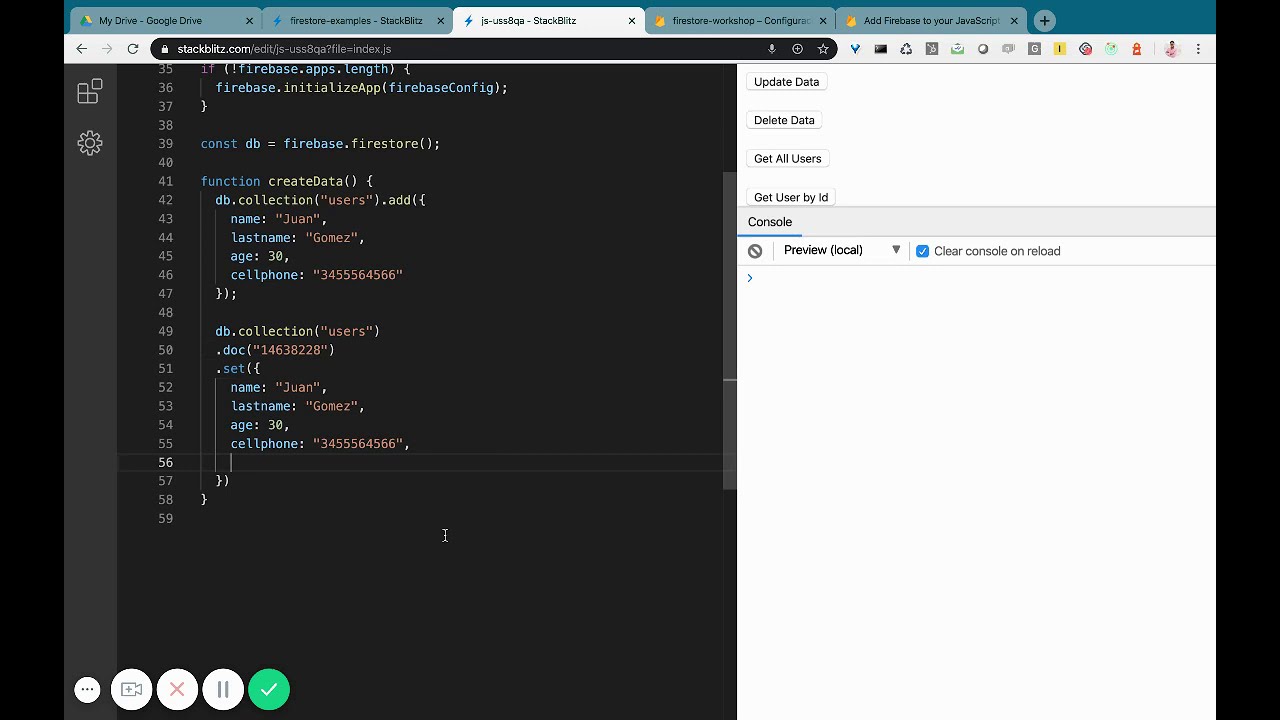This screenshot has height=720, width=1280.
Task: Click the Get User by Id button
Action: [790, 197]
